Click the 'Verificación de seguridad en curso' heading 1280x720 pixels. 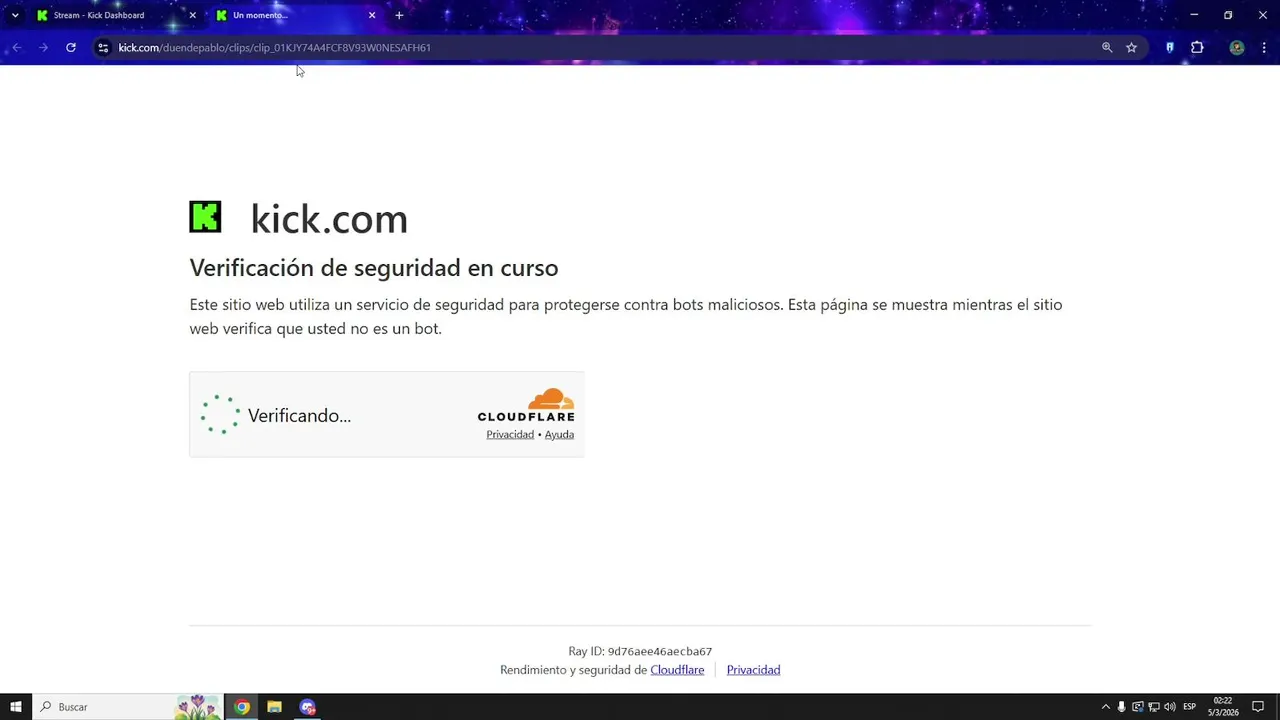[x=374, y=268]
